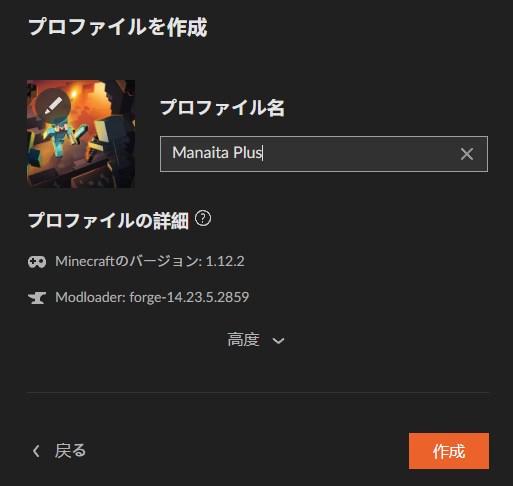Click the プロファイルの詳細 section heading

click(108, 220)
